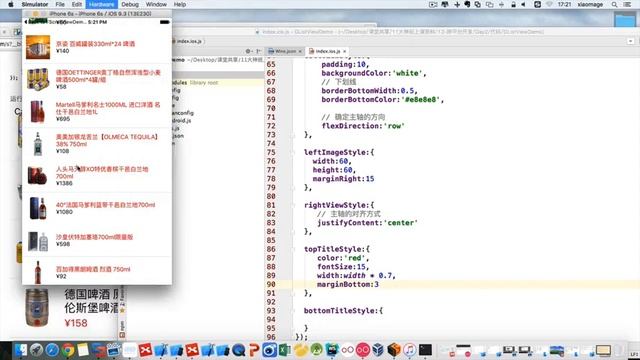
Task: Open the Edit menu
Action: 77,4
